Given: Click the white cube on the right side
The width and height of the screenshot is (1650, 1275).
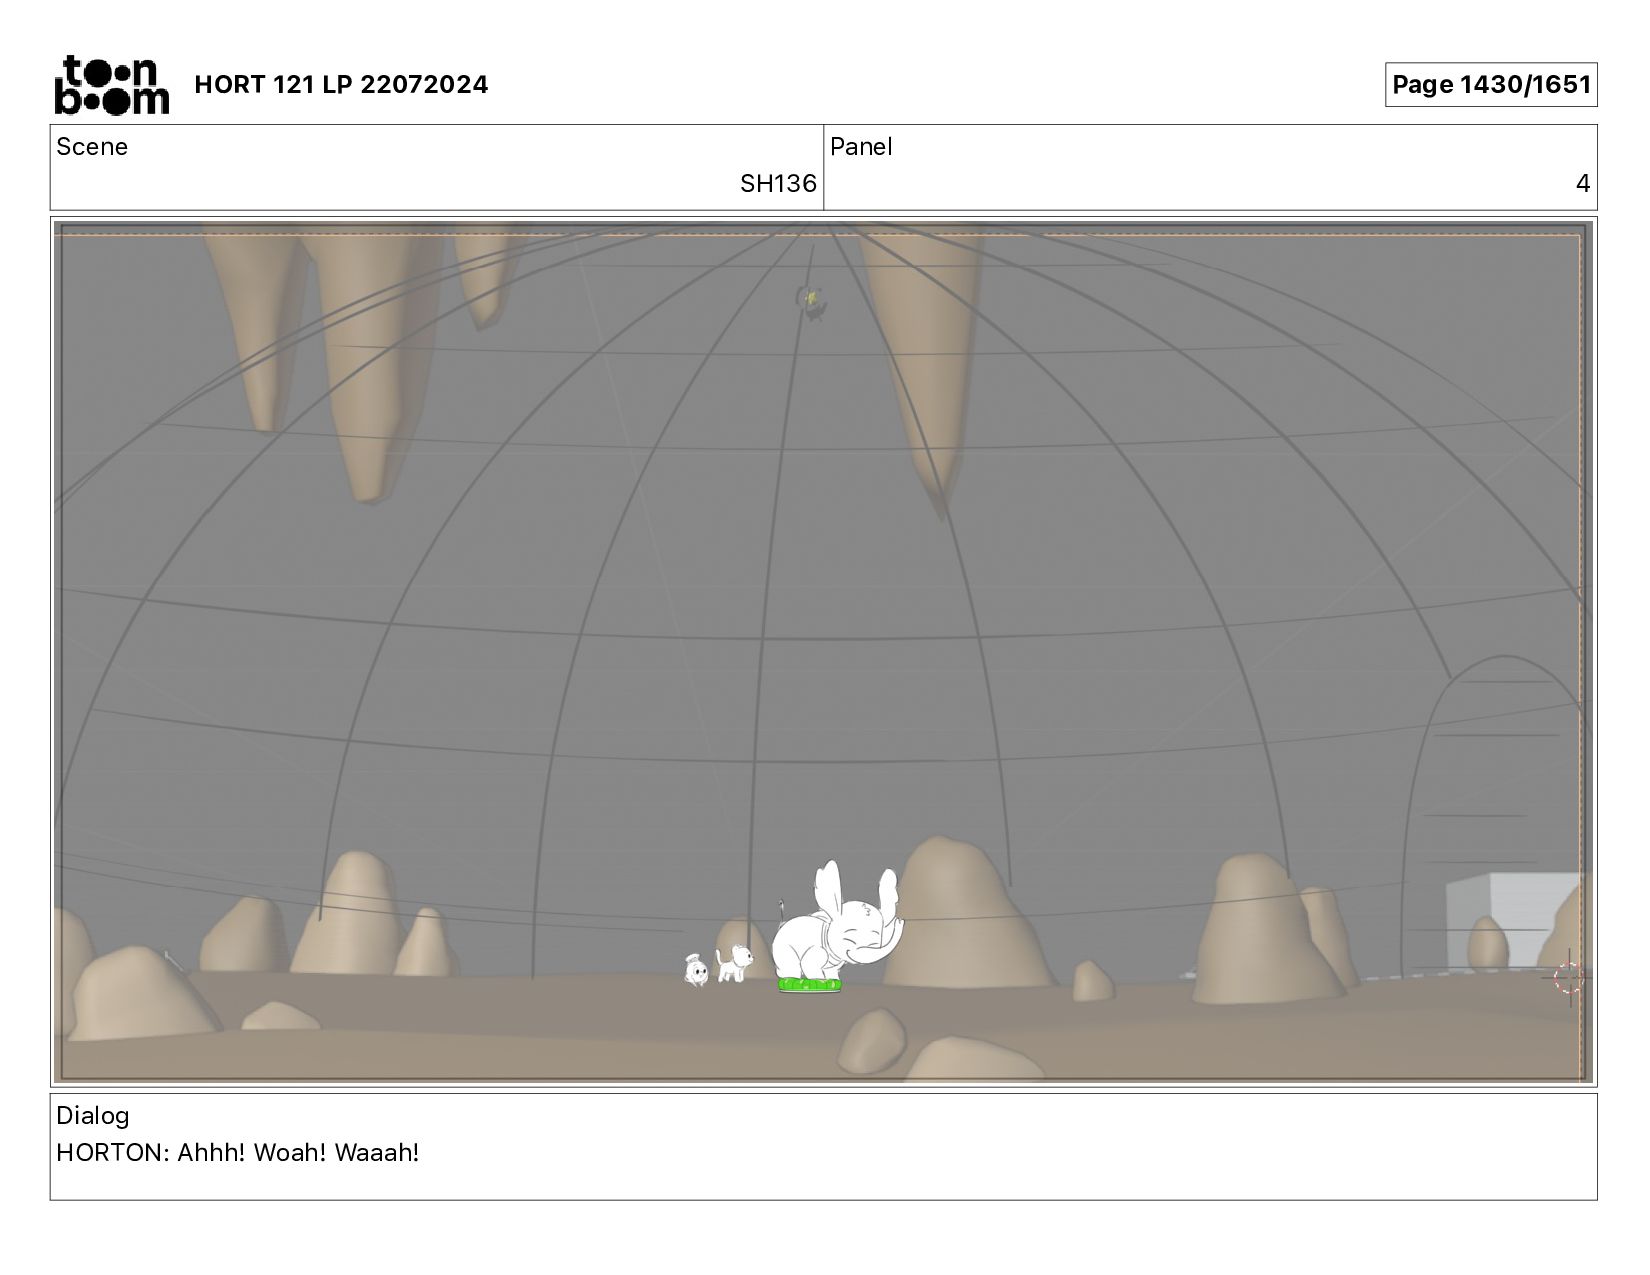Looking at the screenshot, I should click(1511, 921).
